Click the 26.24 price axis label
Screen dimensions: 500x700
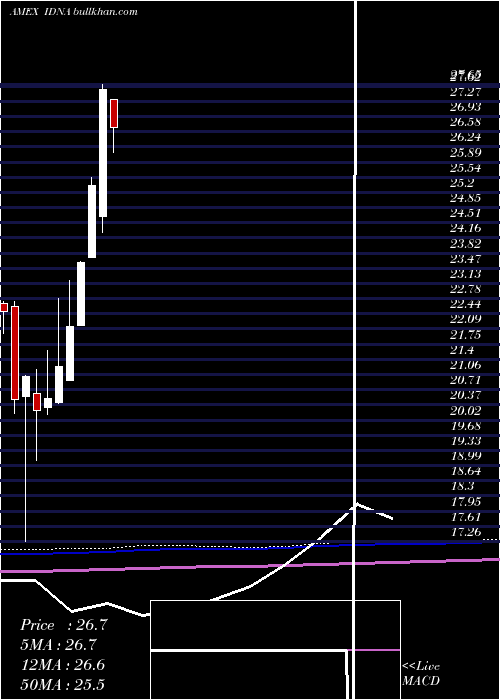tap(466, 138)
